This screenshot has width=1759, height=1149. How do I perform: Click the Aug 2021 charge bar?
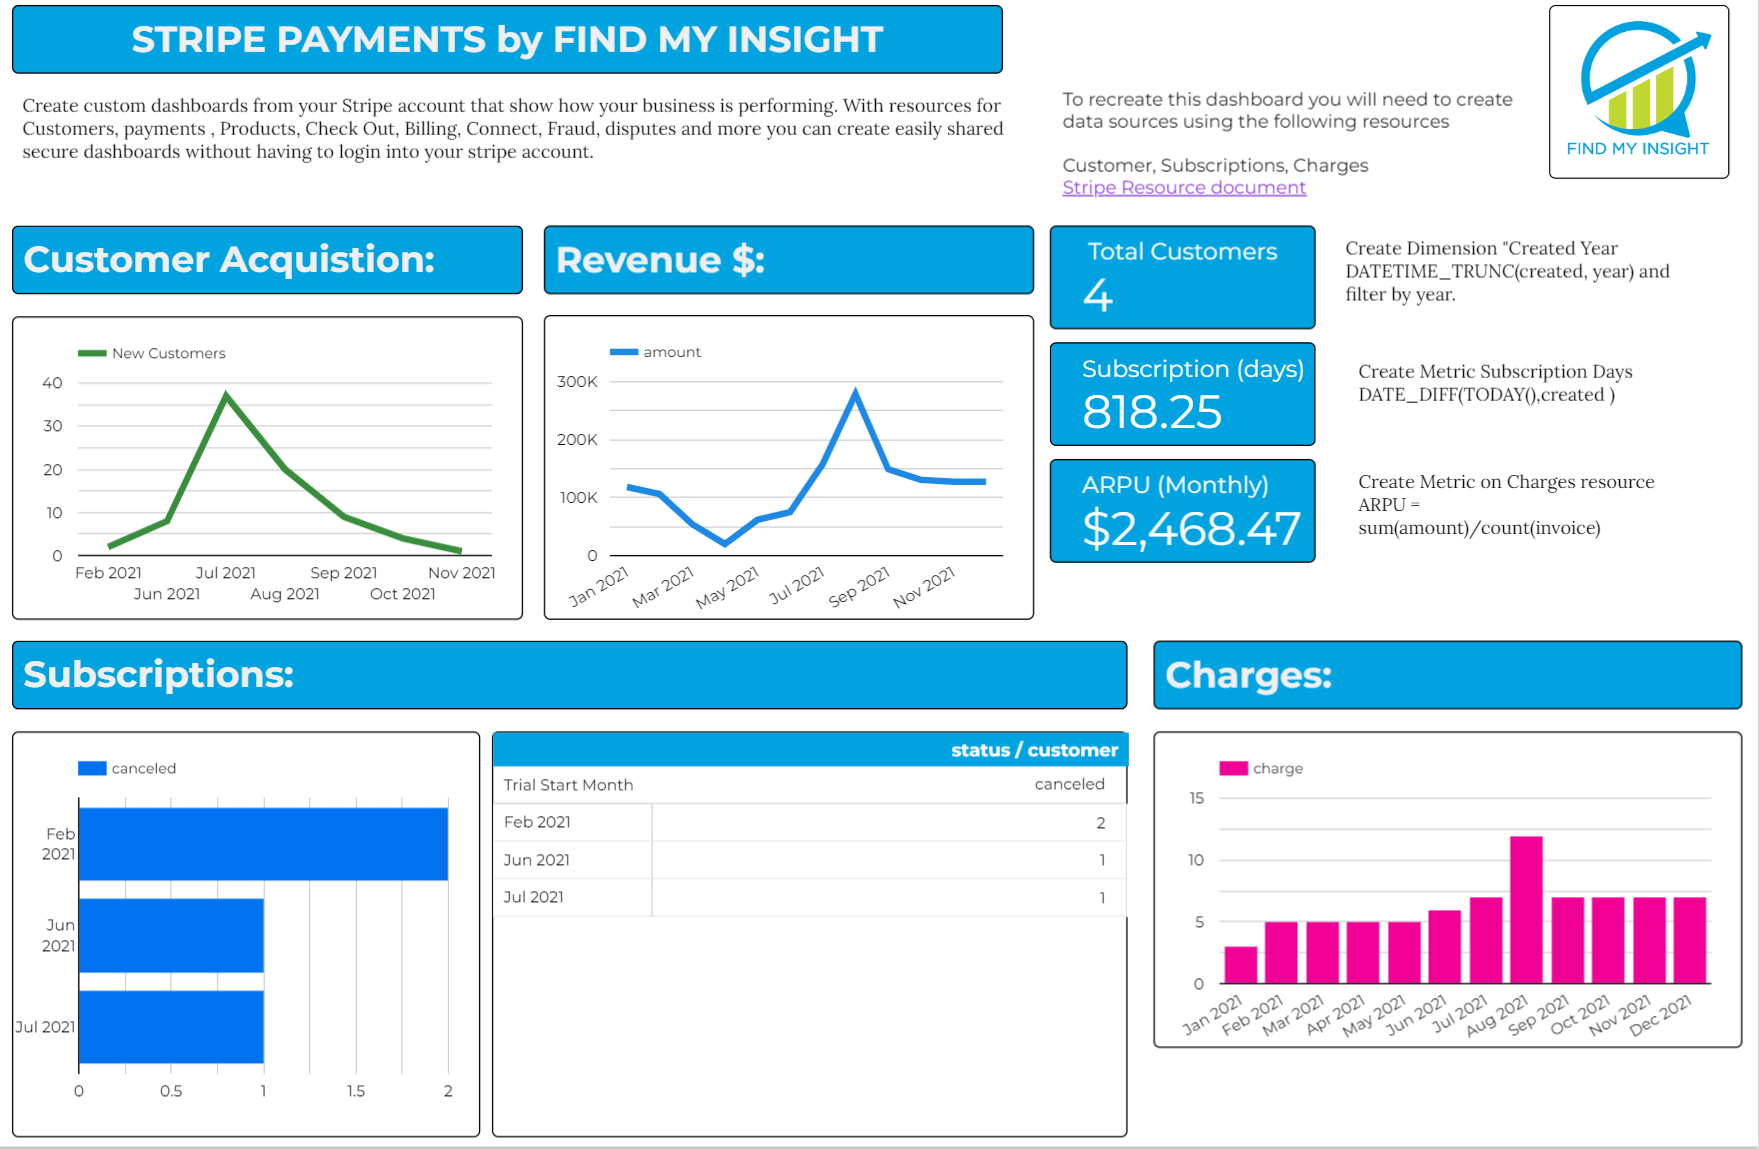(x=1526, y=910)
